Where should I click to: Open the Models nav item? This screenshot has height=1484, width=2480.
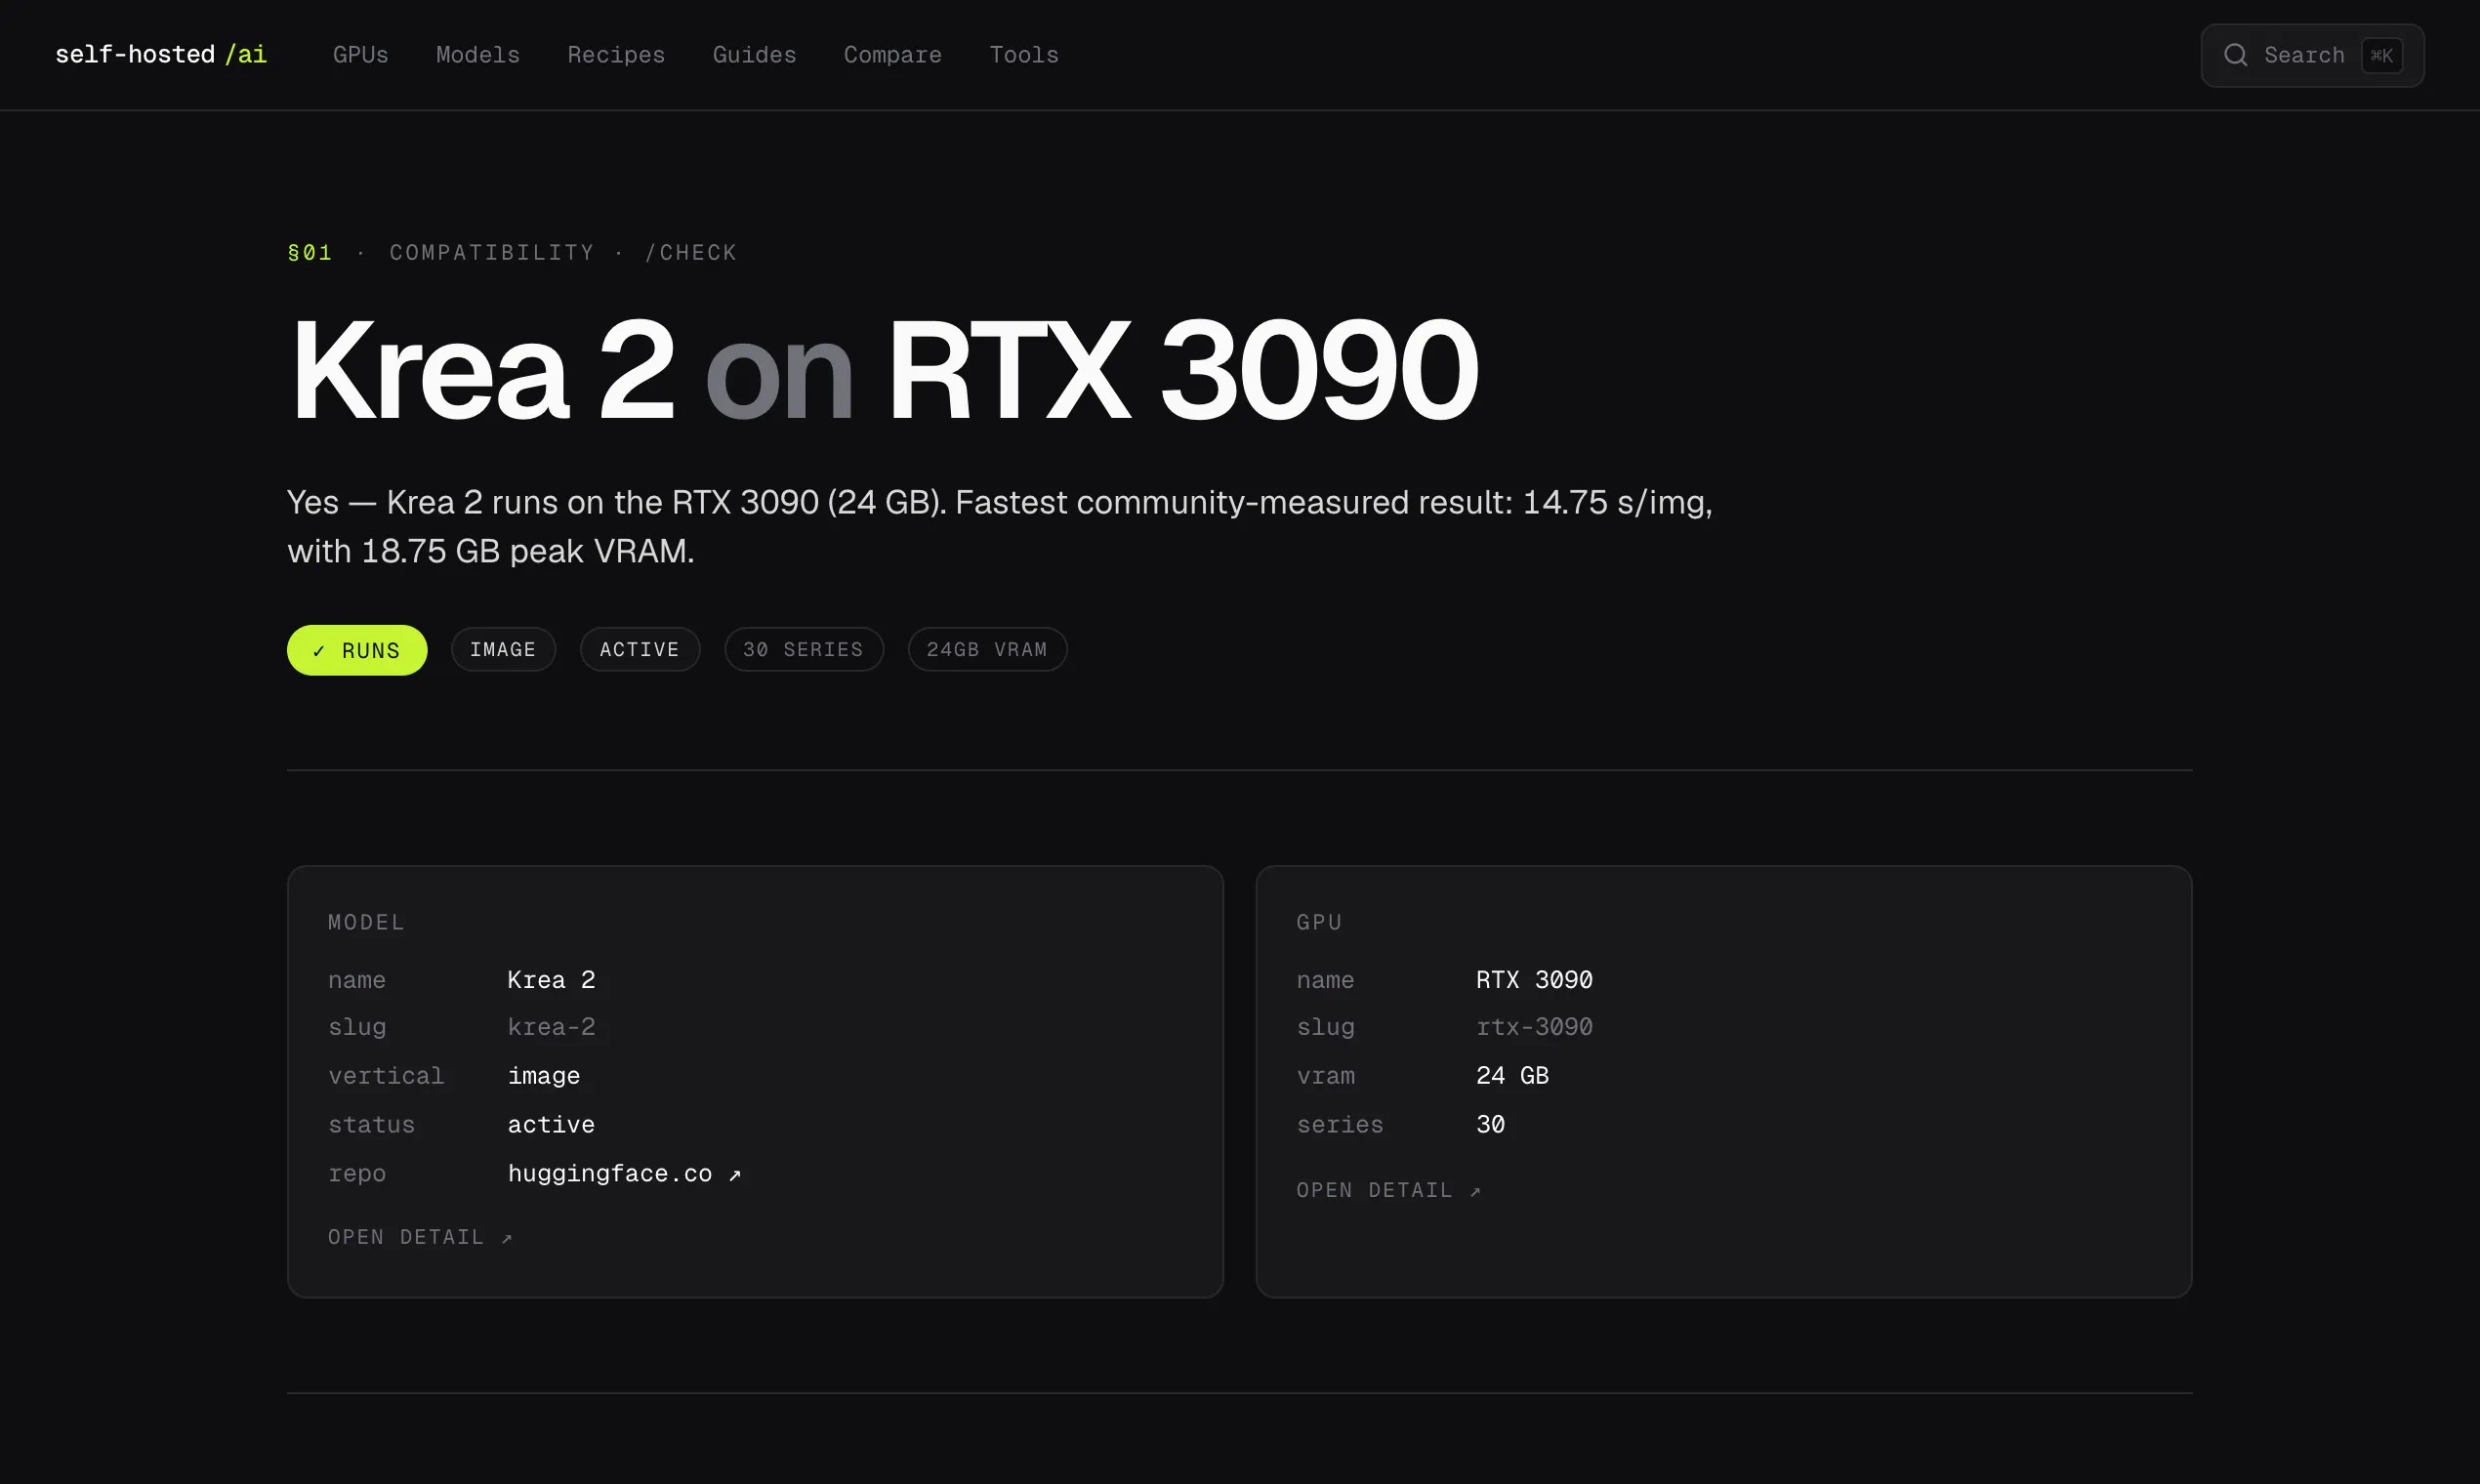pyautogui.click(x=478, y=55)
